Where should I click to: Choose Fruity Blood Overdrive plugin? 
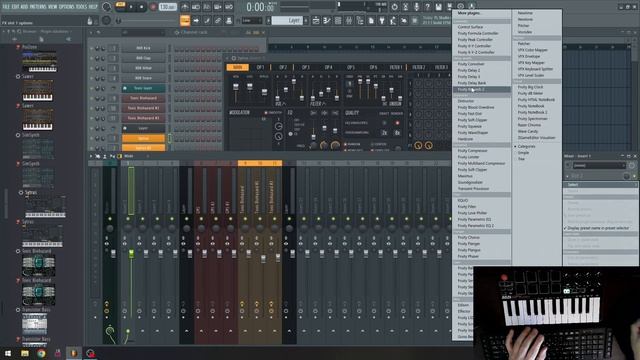(x=476, y=107)
